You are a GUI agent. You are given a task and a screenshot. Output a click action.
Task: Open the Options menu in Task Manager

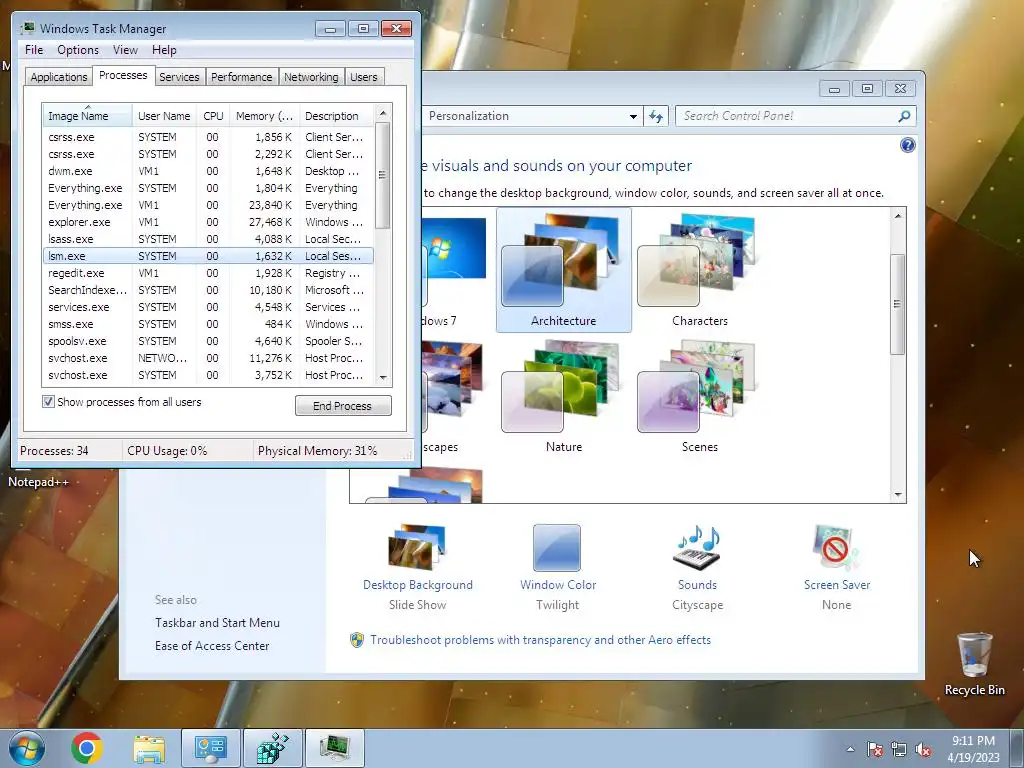click(78, 50)
